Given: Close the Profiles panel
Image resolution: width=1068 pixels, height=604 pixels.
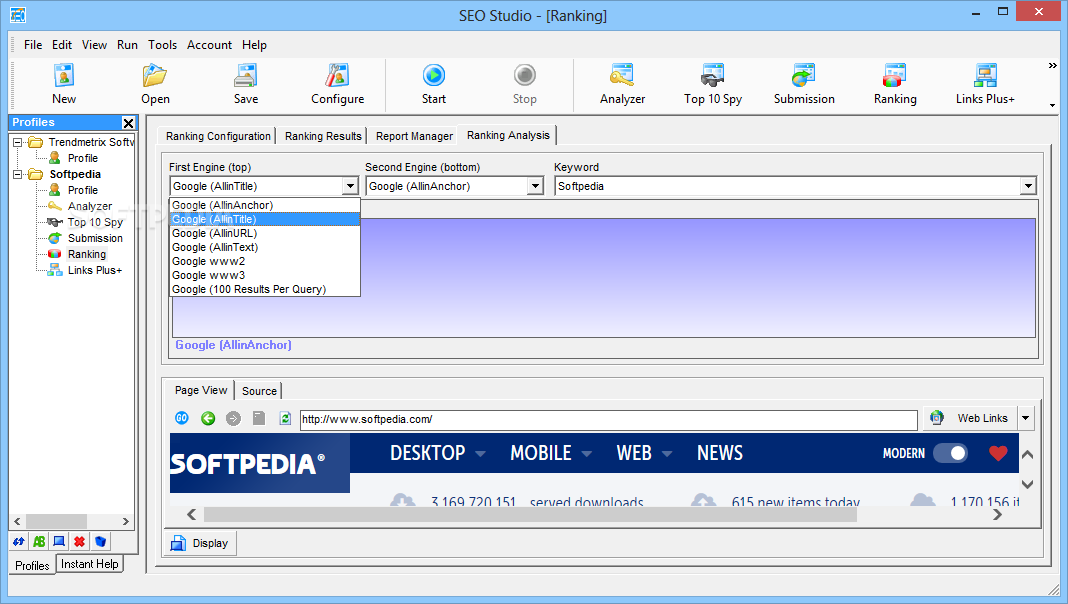Looking at the screenshot, I should pos(128,123).
